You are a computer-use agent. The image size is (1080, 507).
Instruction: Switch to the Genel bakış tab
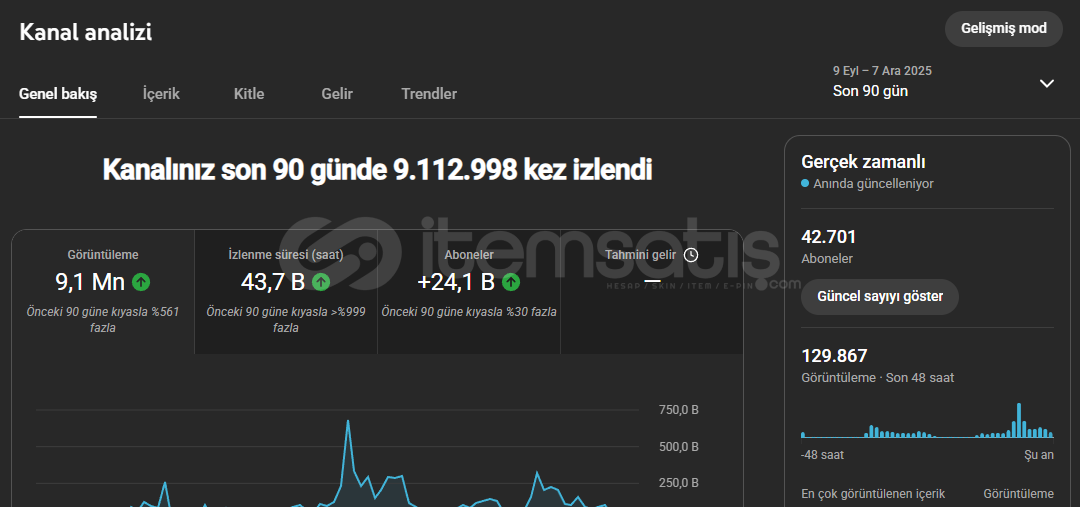(x=58, y=94)
